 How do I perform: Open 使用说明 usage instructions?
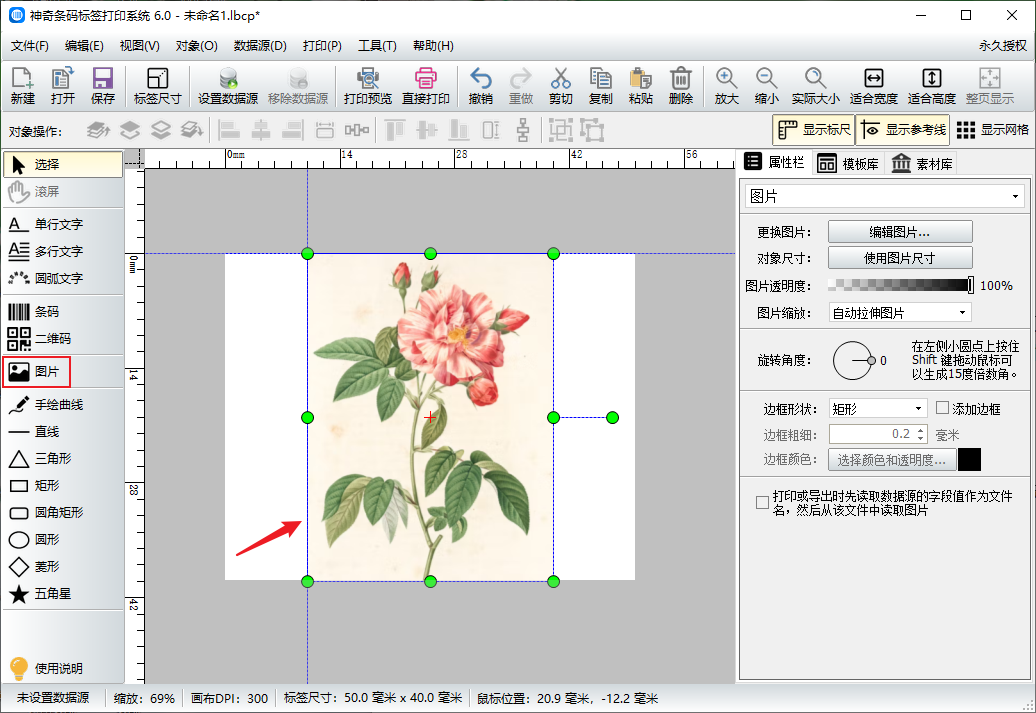(x=46, y=668)
